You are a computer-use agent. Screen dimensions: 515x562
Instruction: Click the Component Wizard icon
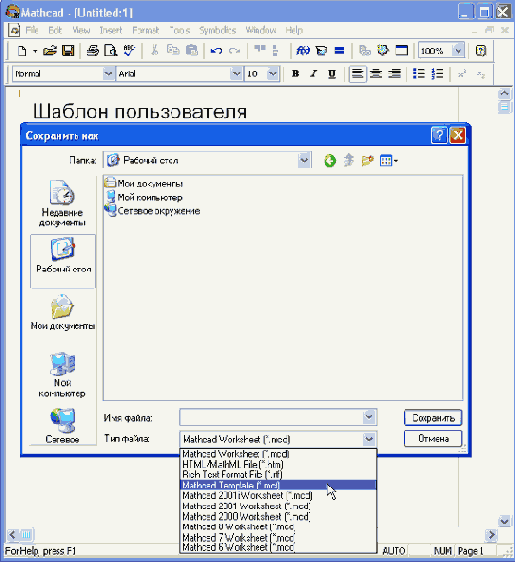383,50
